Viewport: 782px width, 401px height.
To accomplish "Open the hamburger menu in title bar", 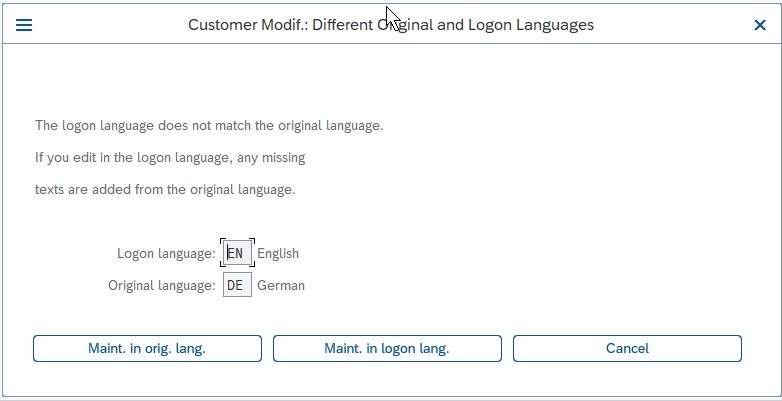I will click(x=24, y=25).
